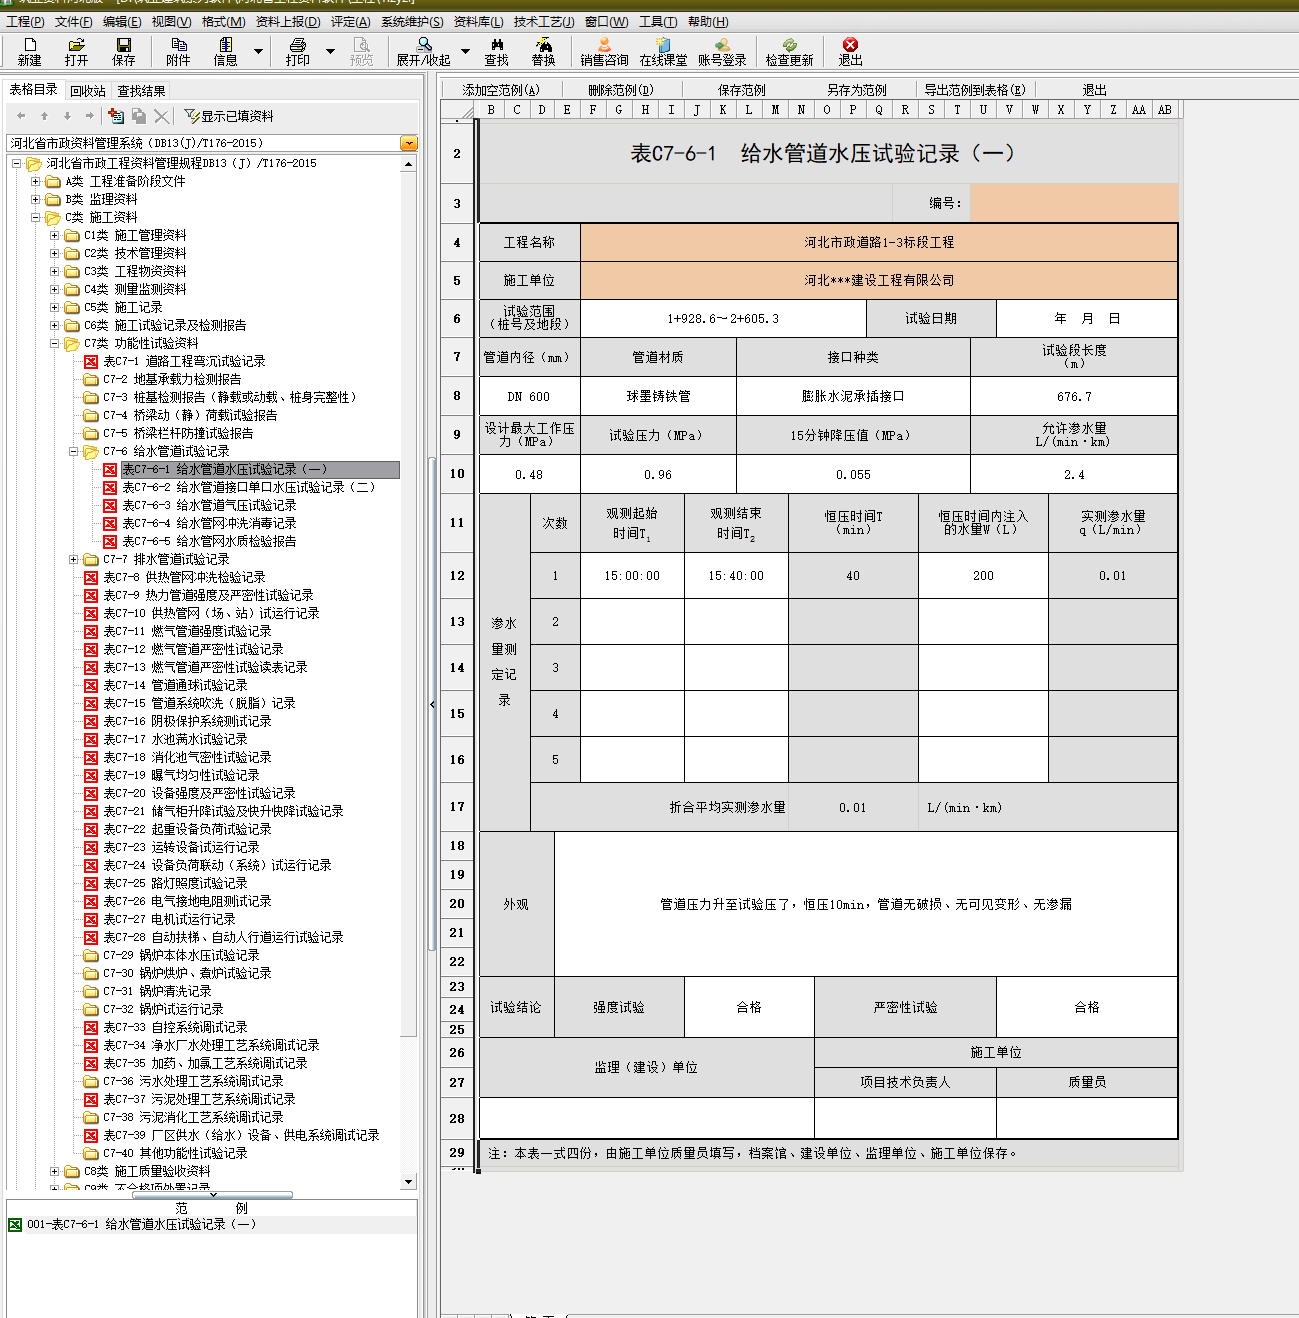Click column header AB in the sheet
Image resolution: width=1299 pixels, height=1318 pixels.
[x=1165, y=110]
